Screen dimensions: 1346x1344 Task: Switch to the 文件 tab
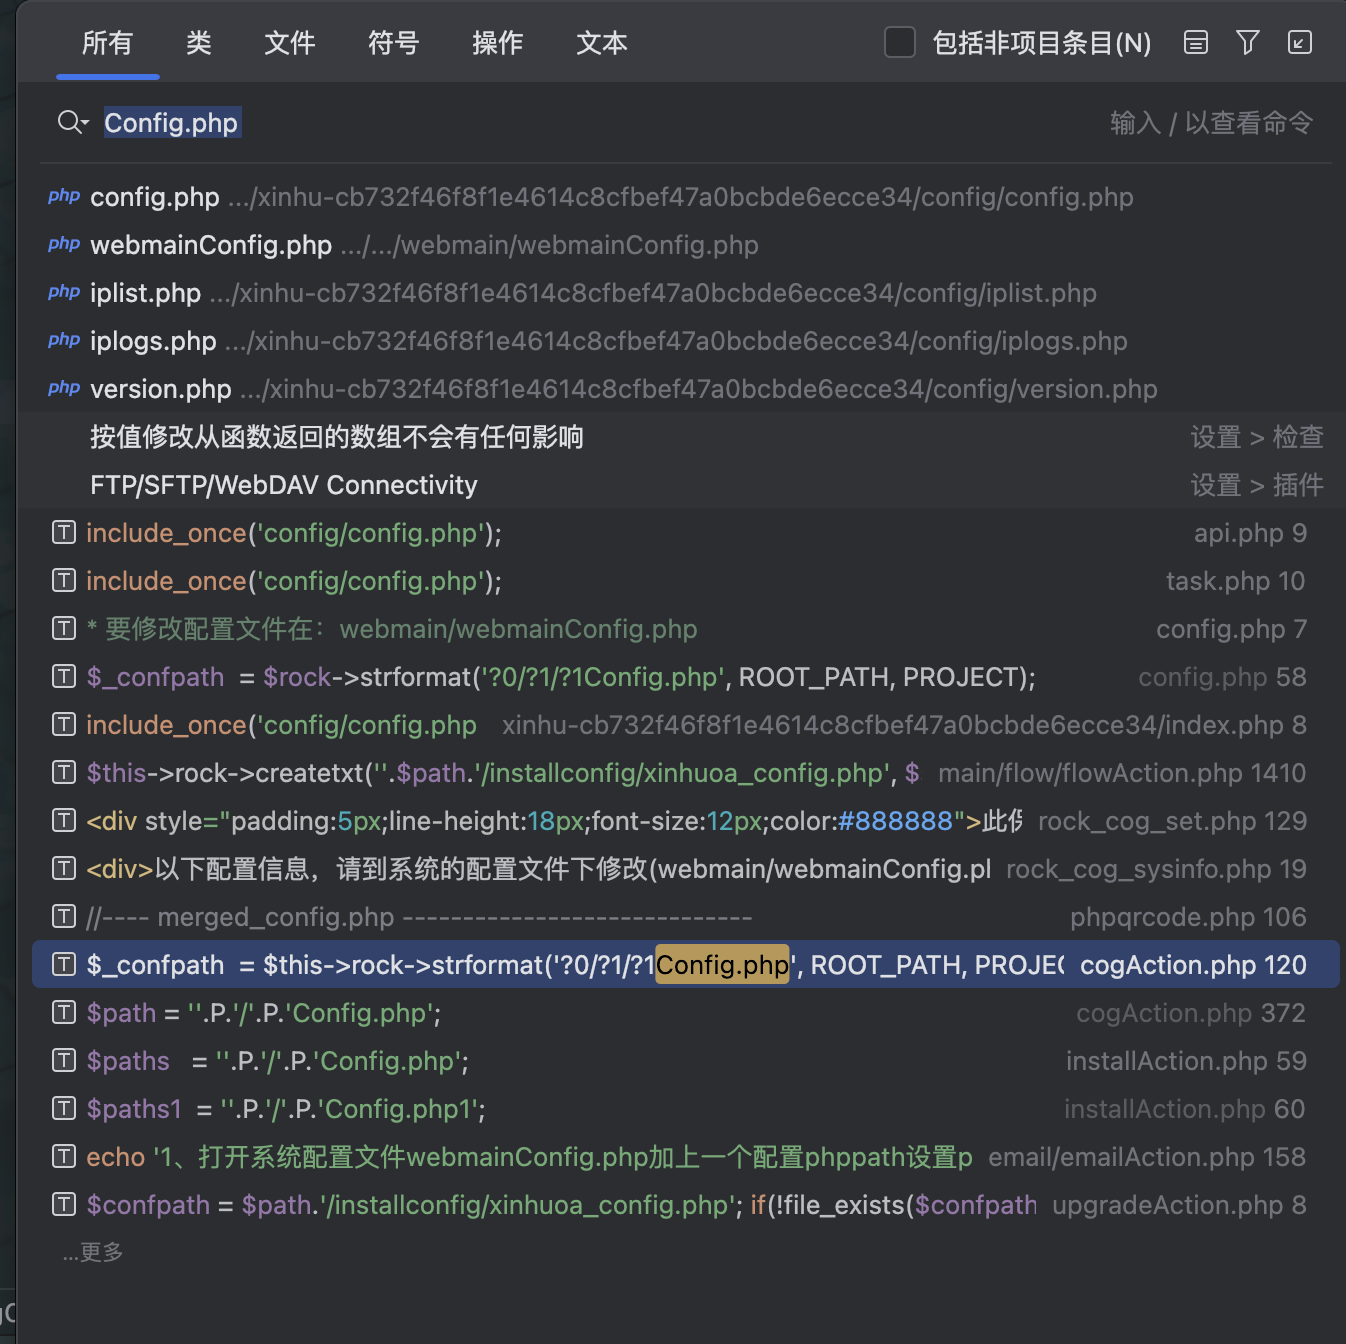tap(290, 43)
